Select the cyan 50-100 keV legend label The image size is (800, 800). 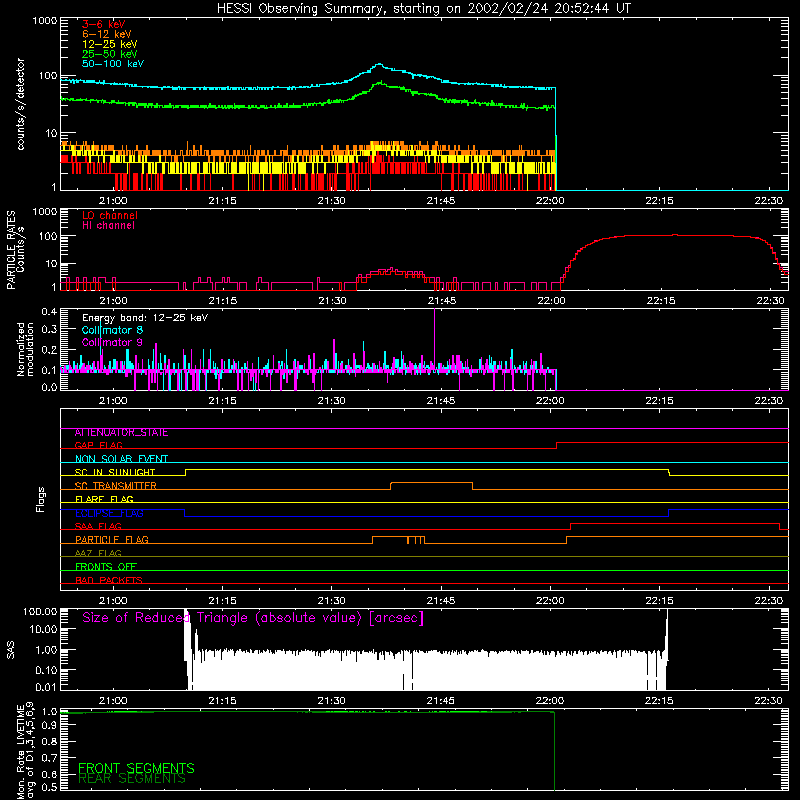coord(113,64)
